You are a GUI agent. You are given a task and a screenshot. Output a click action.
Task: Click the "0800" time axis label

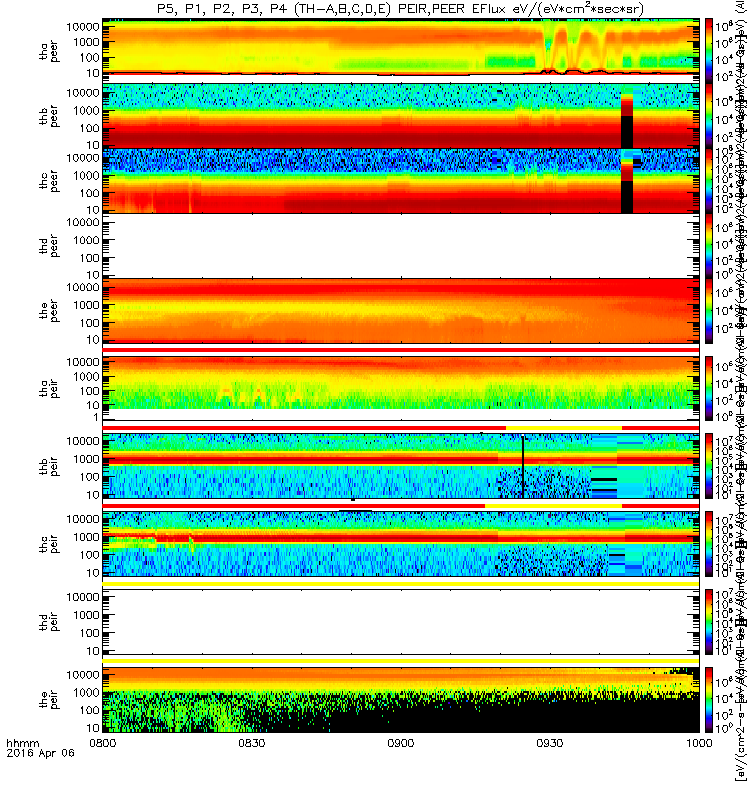(x=103, y=743)
